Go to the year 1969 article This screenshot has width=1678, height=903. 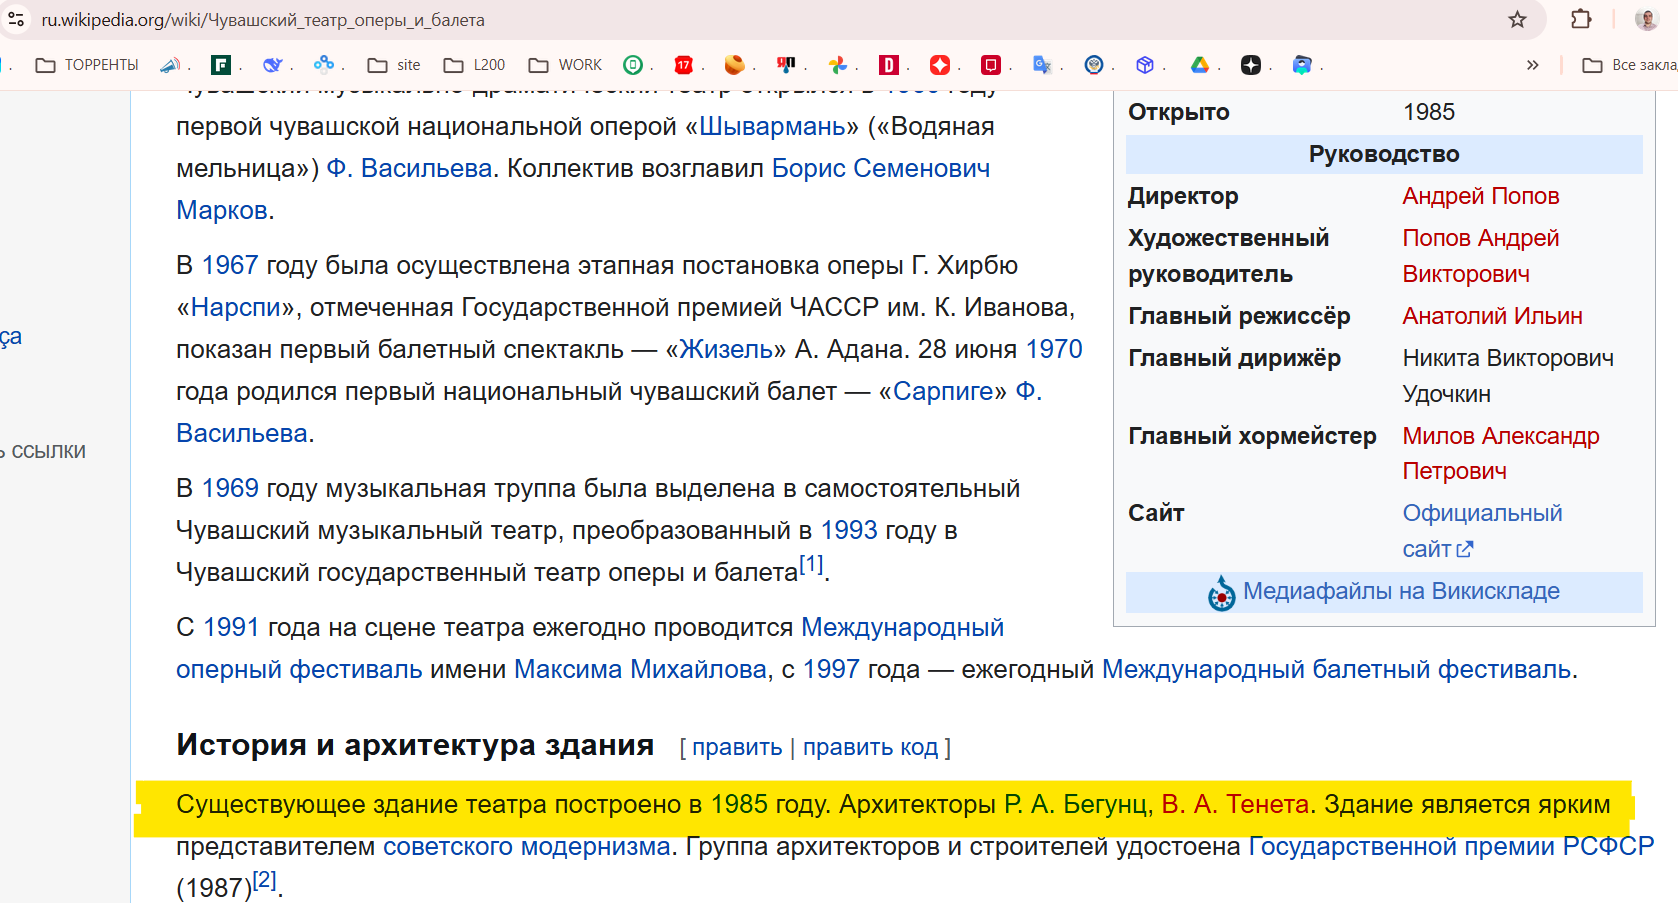point(230,488)
